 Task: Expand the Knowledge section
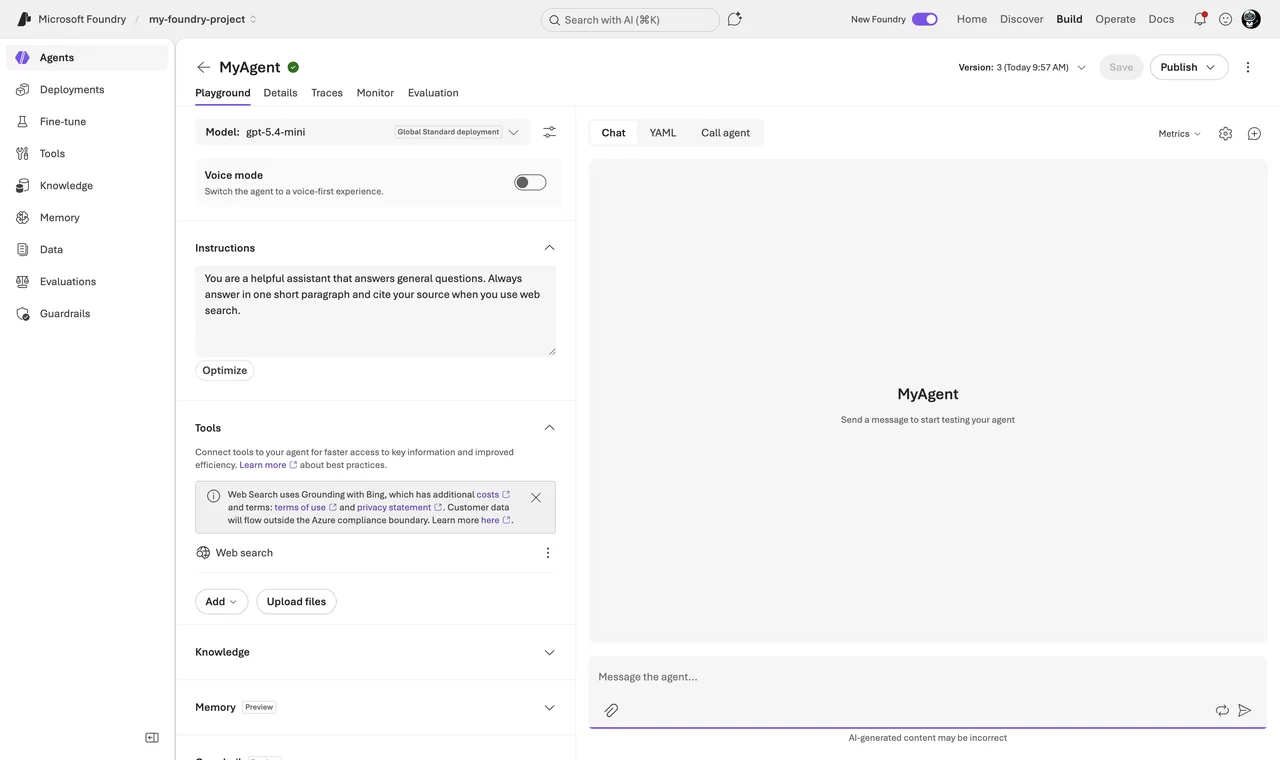point(549,653)
